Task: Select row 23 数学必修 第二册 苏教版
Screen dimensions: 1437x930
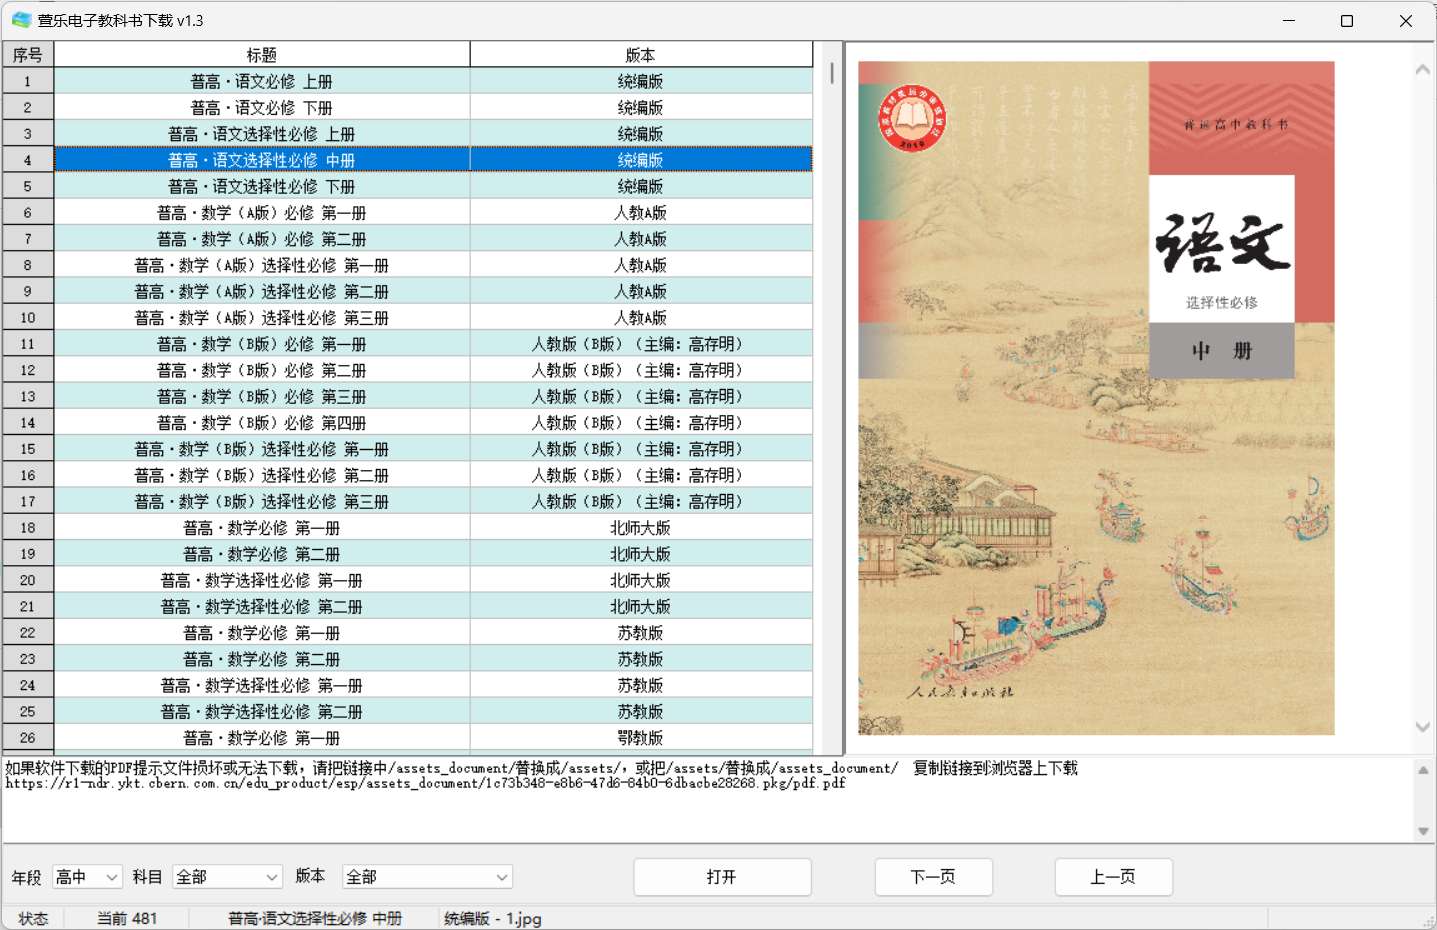Action: (433, 659)
